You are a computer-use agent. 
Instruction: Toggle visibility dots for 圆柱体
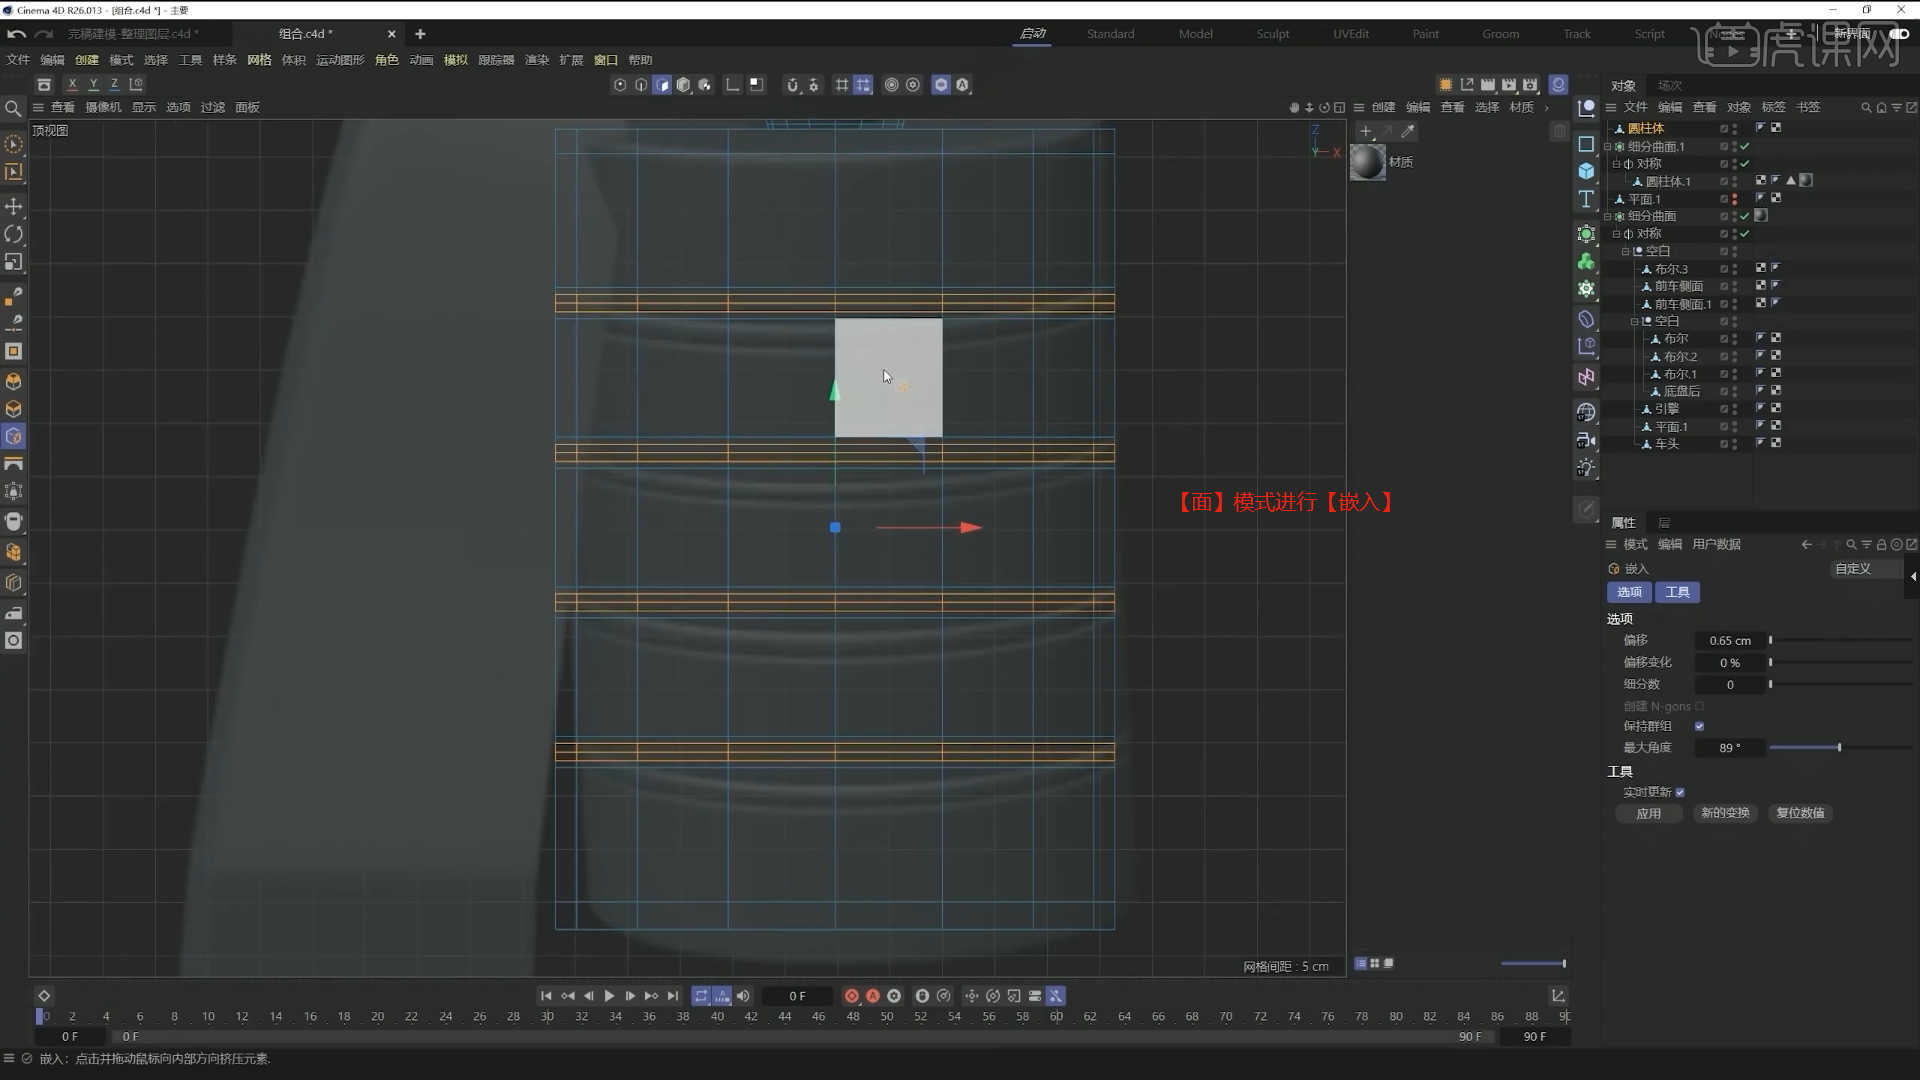pyautogui.click(x=1735, y=129)
